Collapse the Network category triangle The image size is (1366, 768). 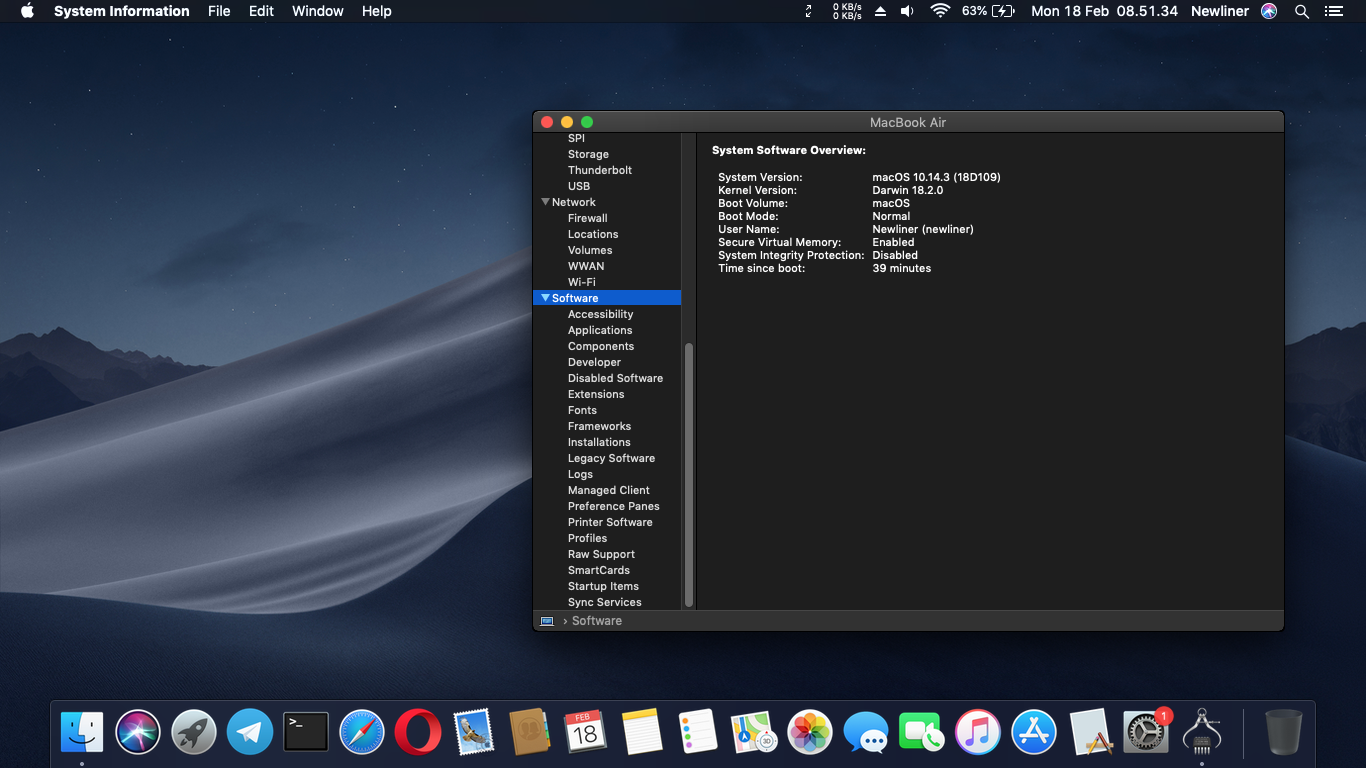pyautogui.click(x=545, y=202)
